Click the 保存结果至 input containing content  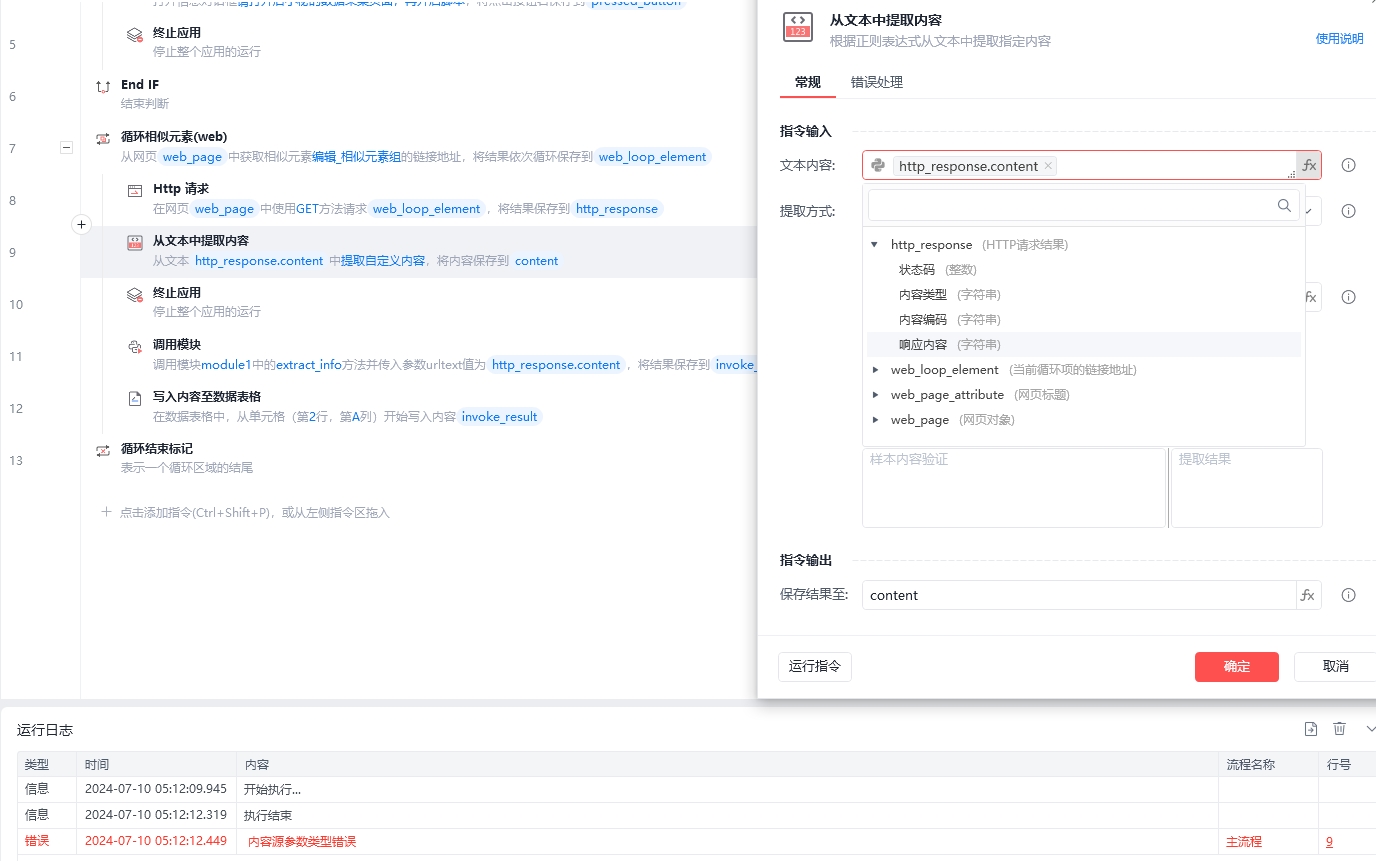(x=1079, y=595)
